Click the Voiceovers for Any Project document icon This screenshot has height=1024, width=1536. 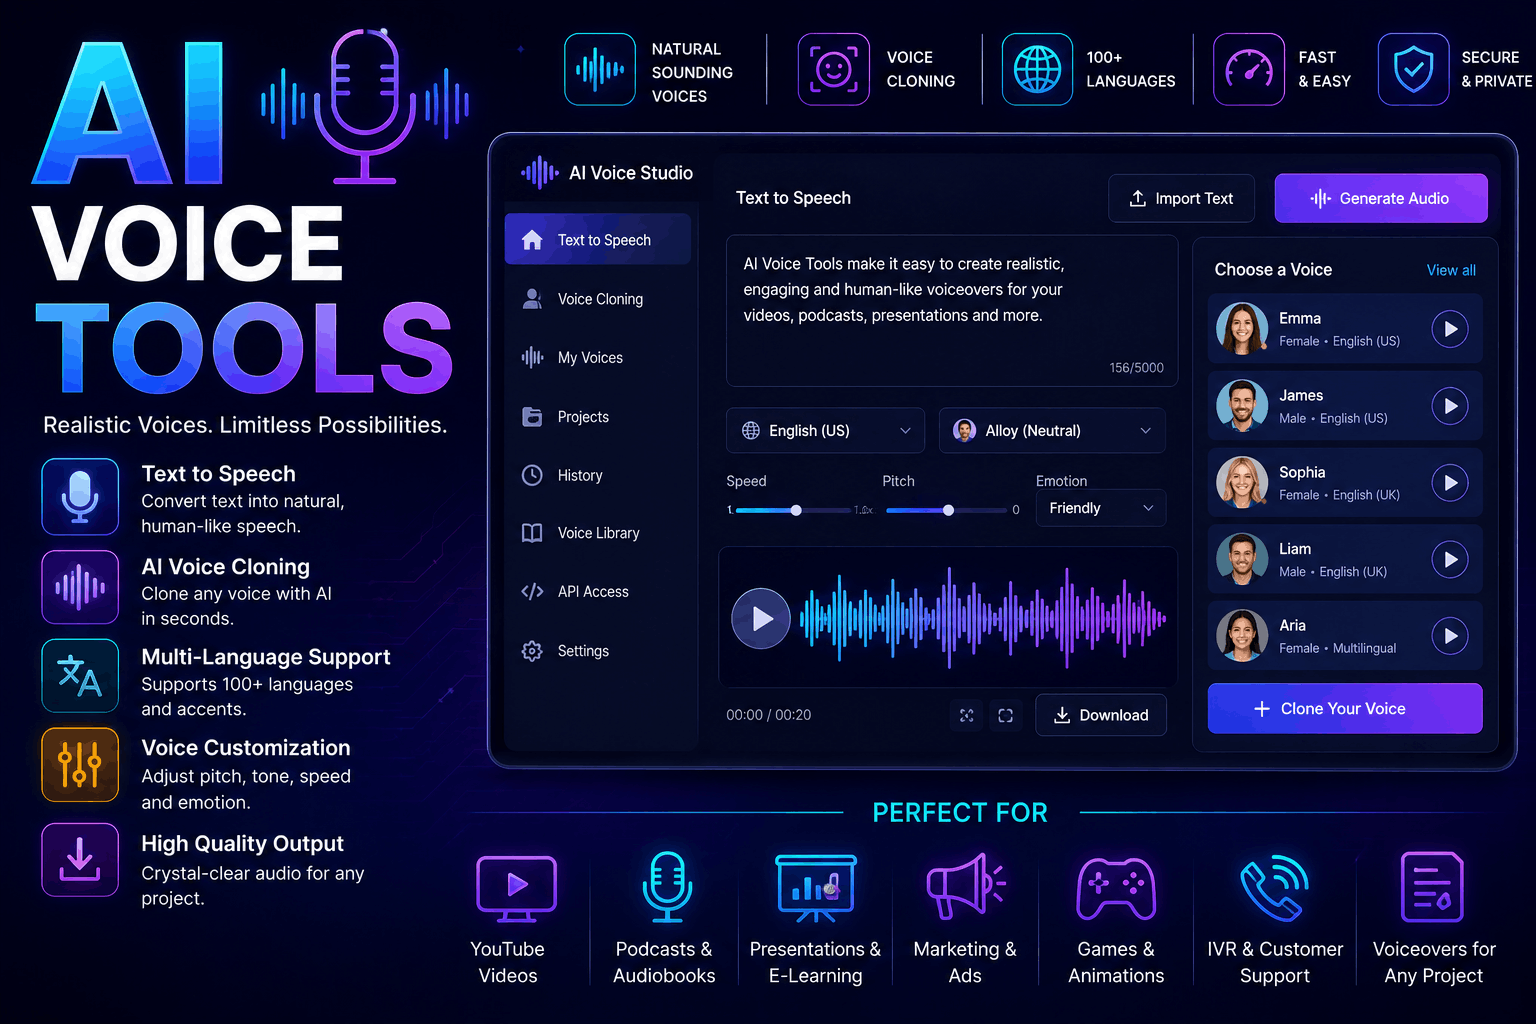[x=1432, y=886]
